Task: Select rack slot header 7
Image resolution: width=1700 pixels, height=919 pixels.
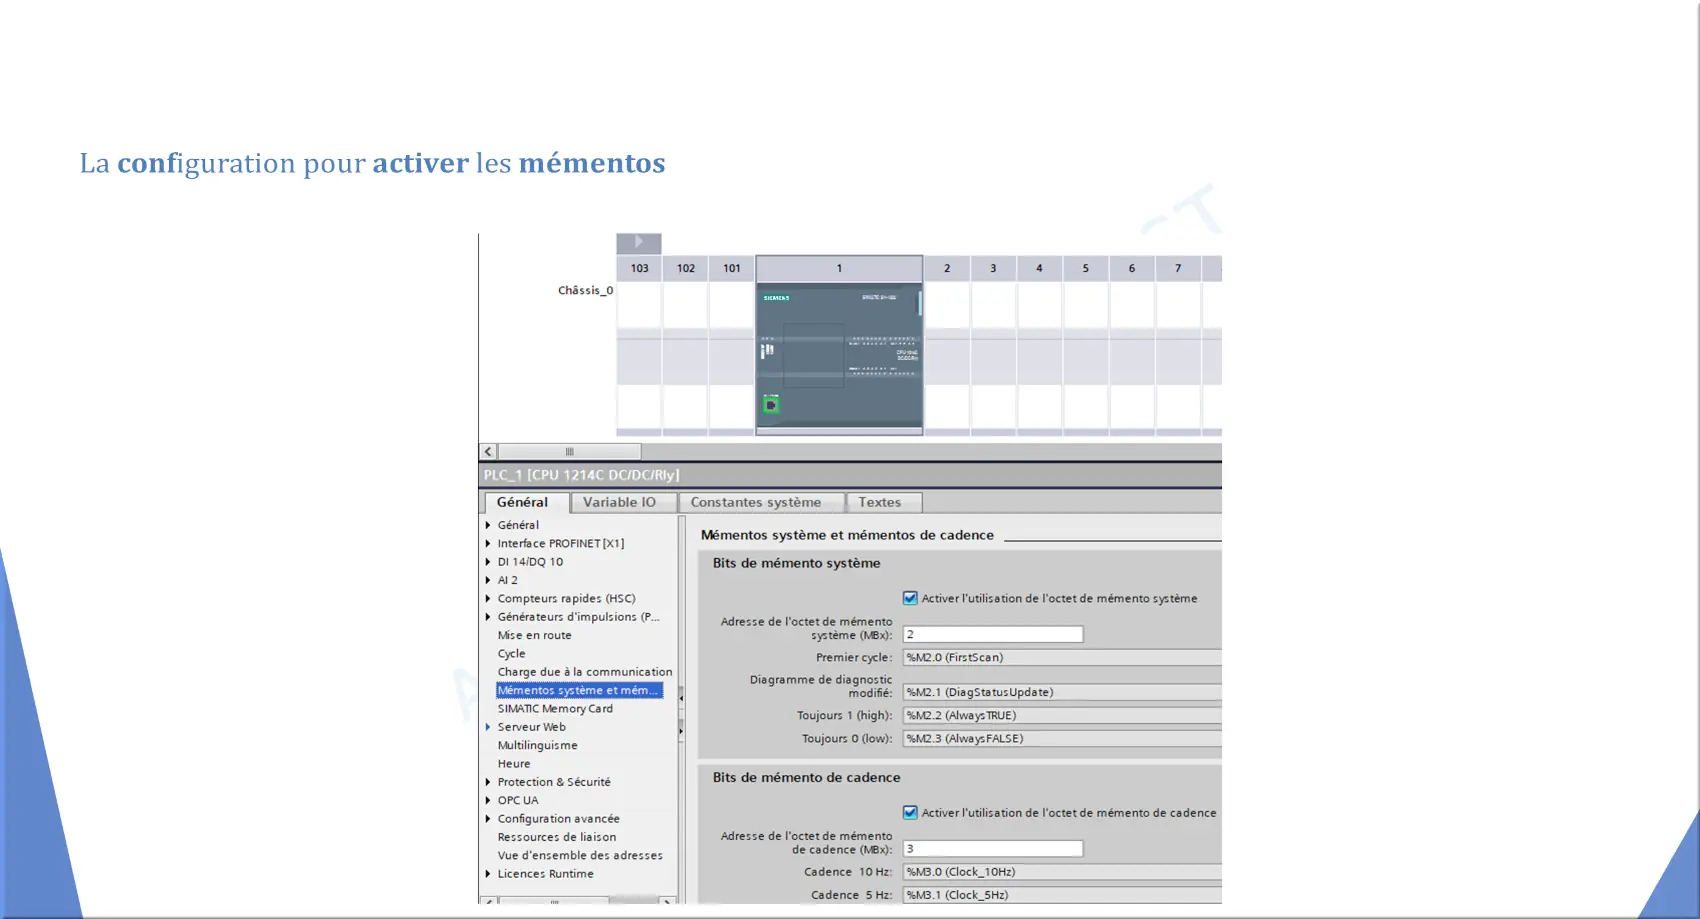Action: (1178, 268)
